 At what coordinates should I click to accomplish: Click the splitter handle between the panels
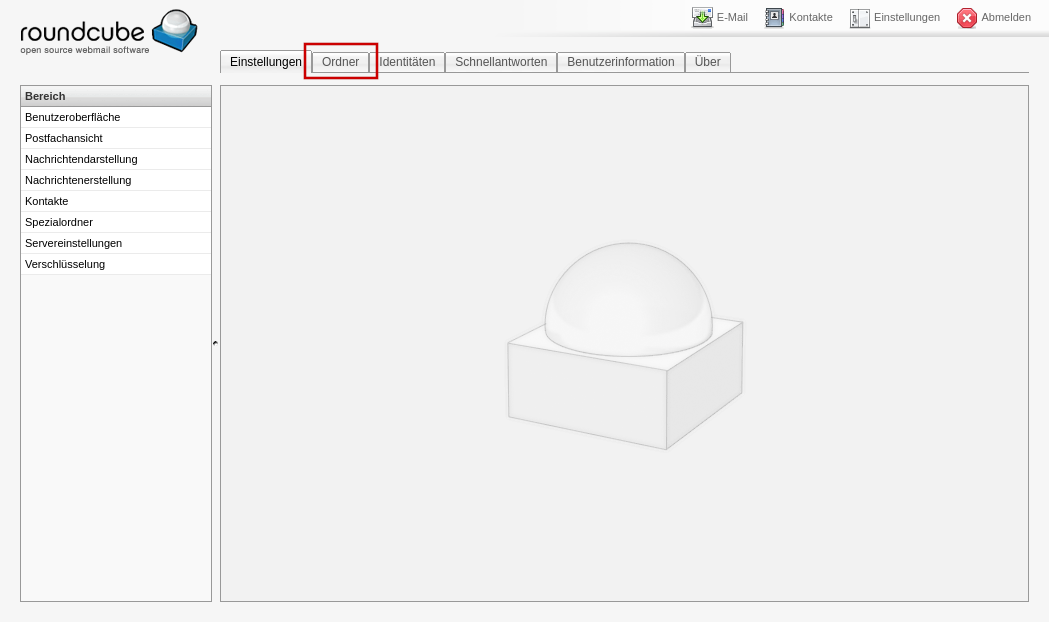pos(215,343)
